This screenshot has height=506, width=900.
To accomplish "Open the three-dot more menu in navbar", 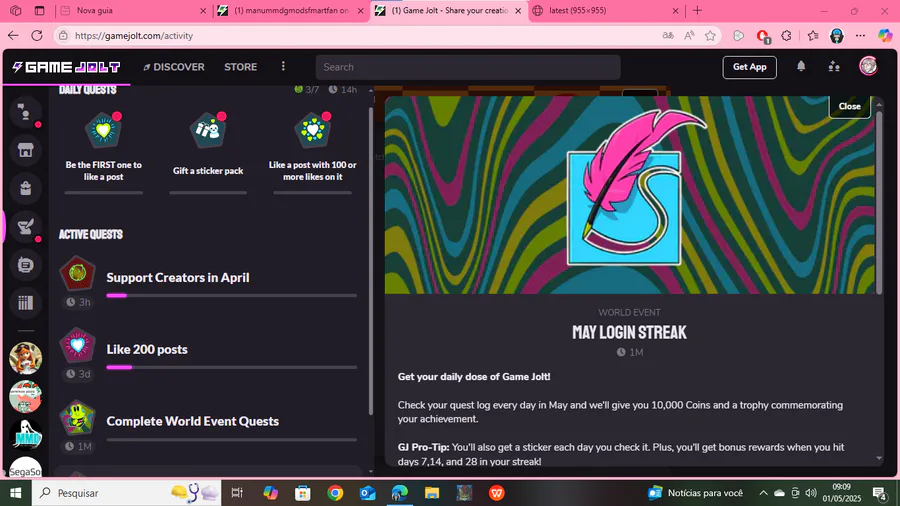I will pyautogui.click(x=283, y=67).
